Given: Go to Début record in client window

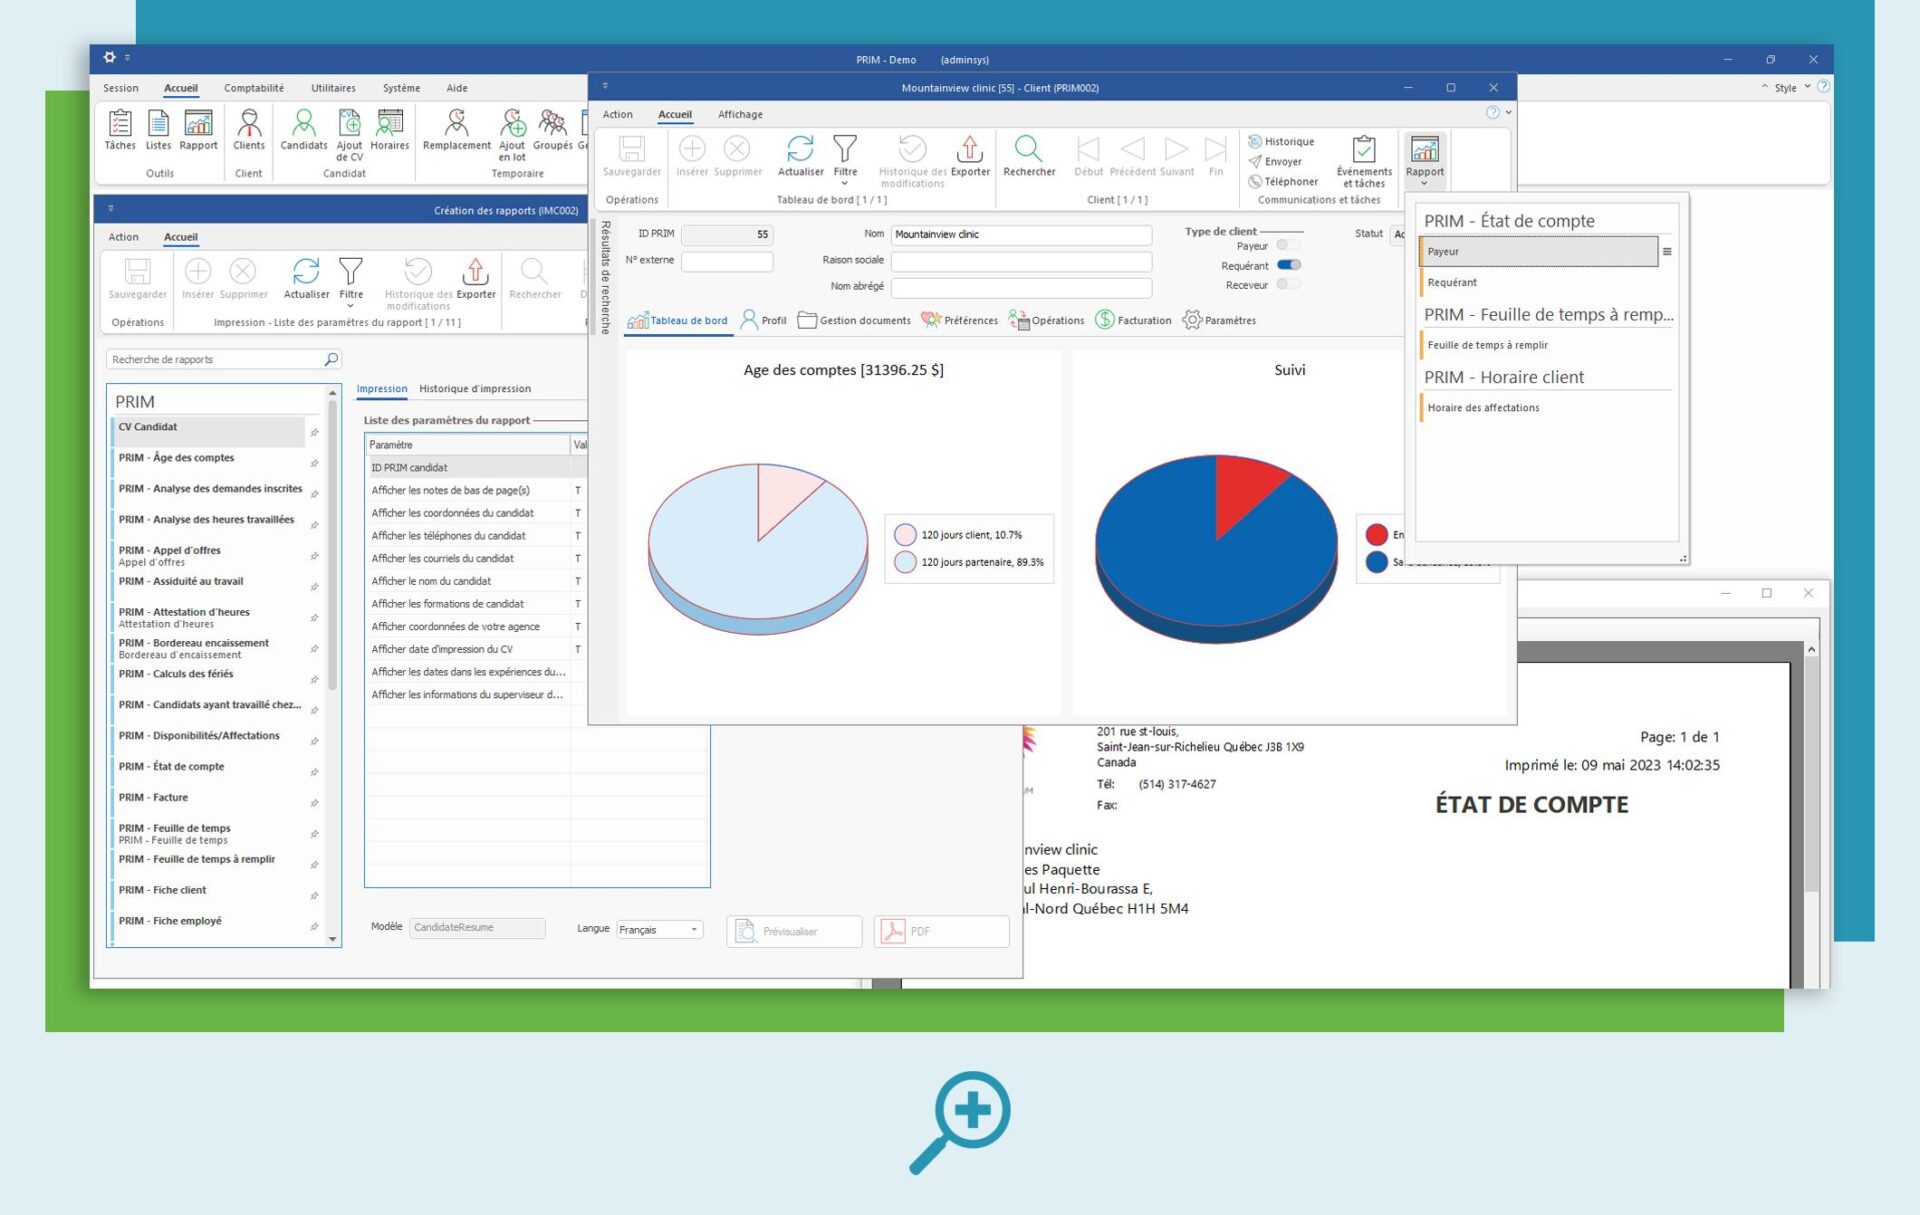Looking at the screenshot, I should tap(1088, 155).
